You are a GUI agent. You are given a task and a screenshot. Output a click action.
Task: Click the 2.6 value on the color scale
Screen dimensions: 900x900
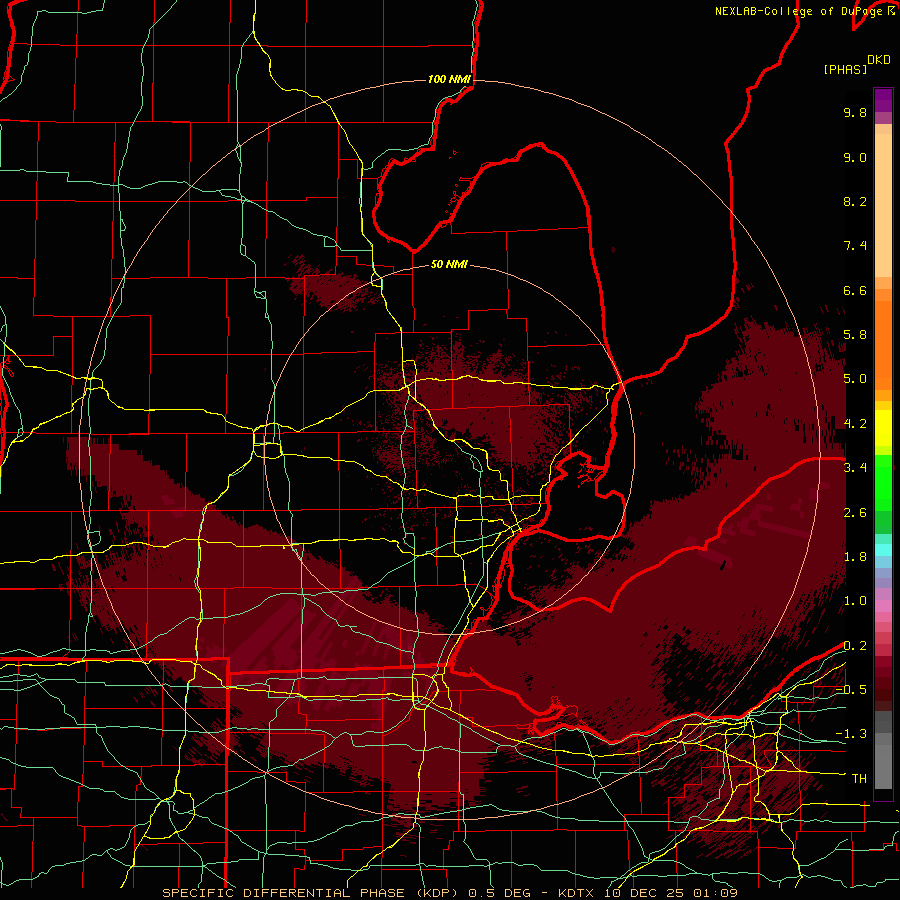click(x=855, y=513)
